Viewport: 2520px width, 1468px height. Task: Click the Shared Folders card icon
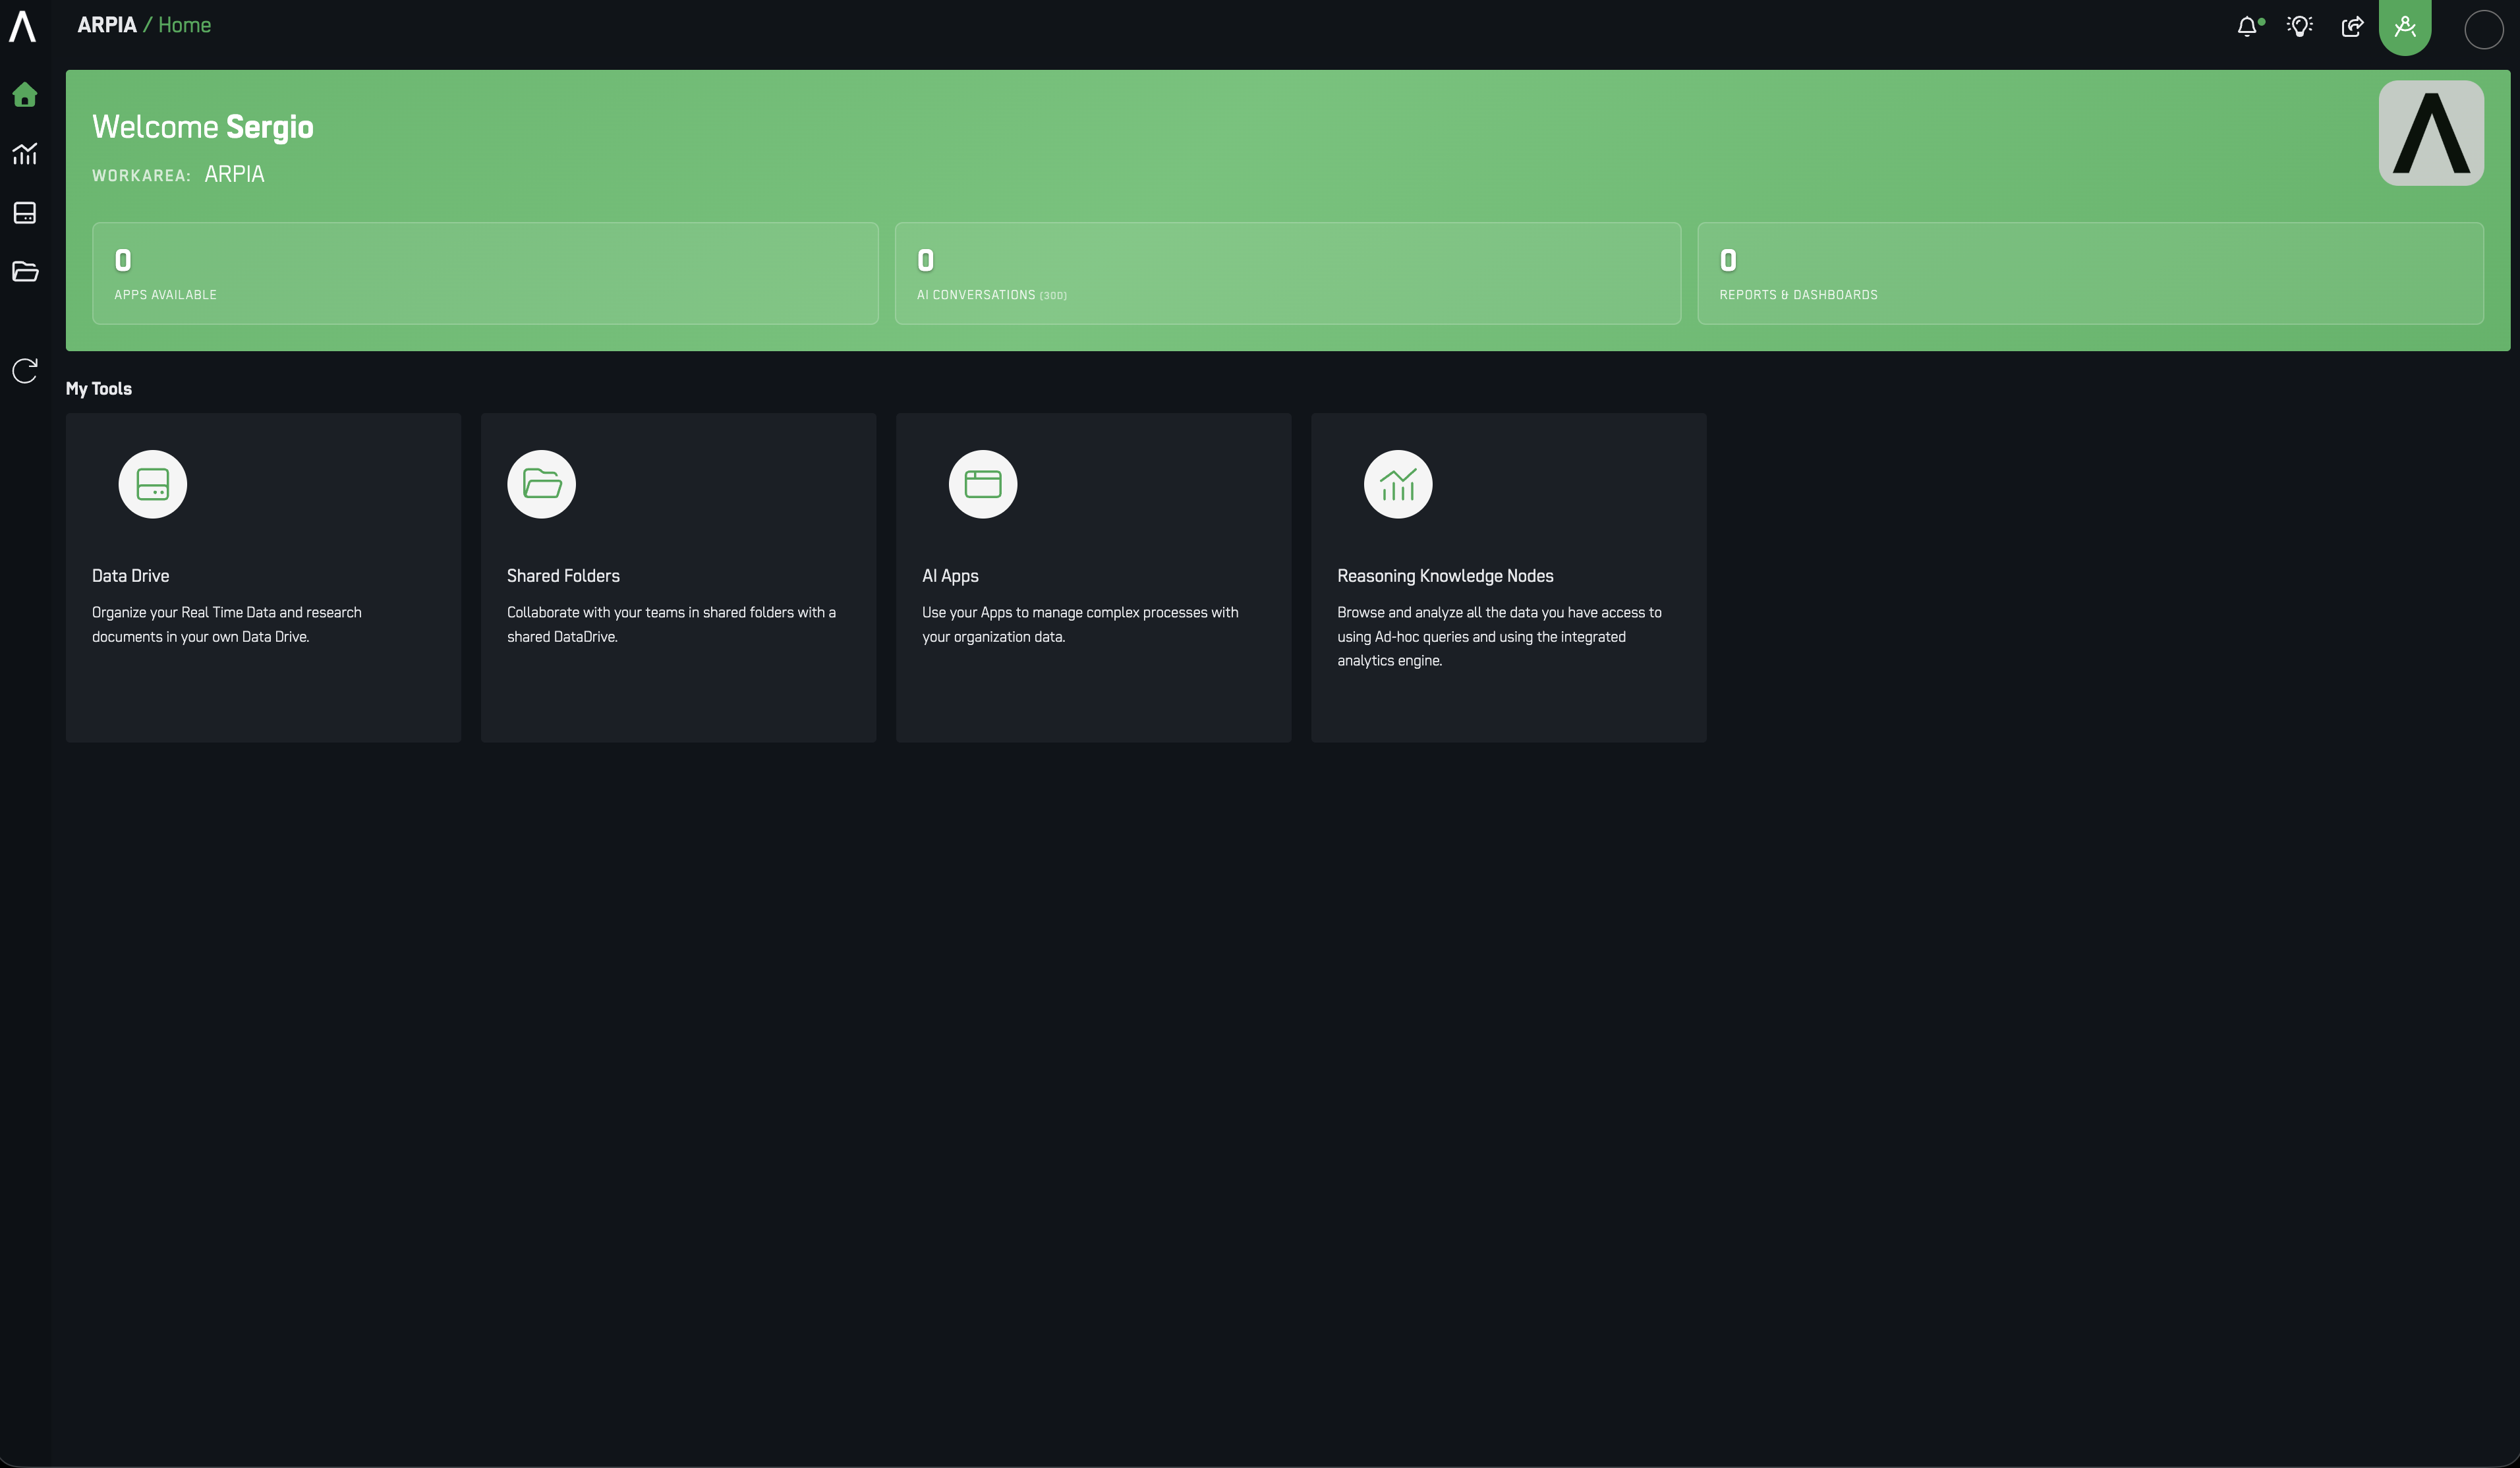[x=542, y=484]
